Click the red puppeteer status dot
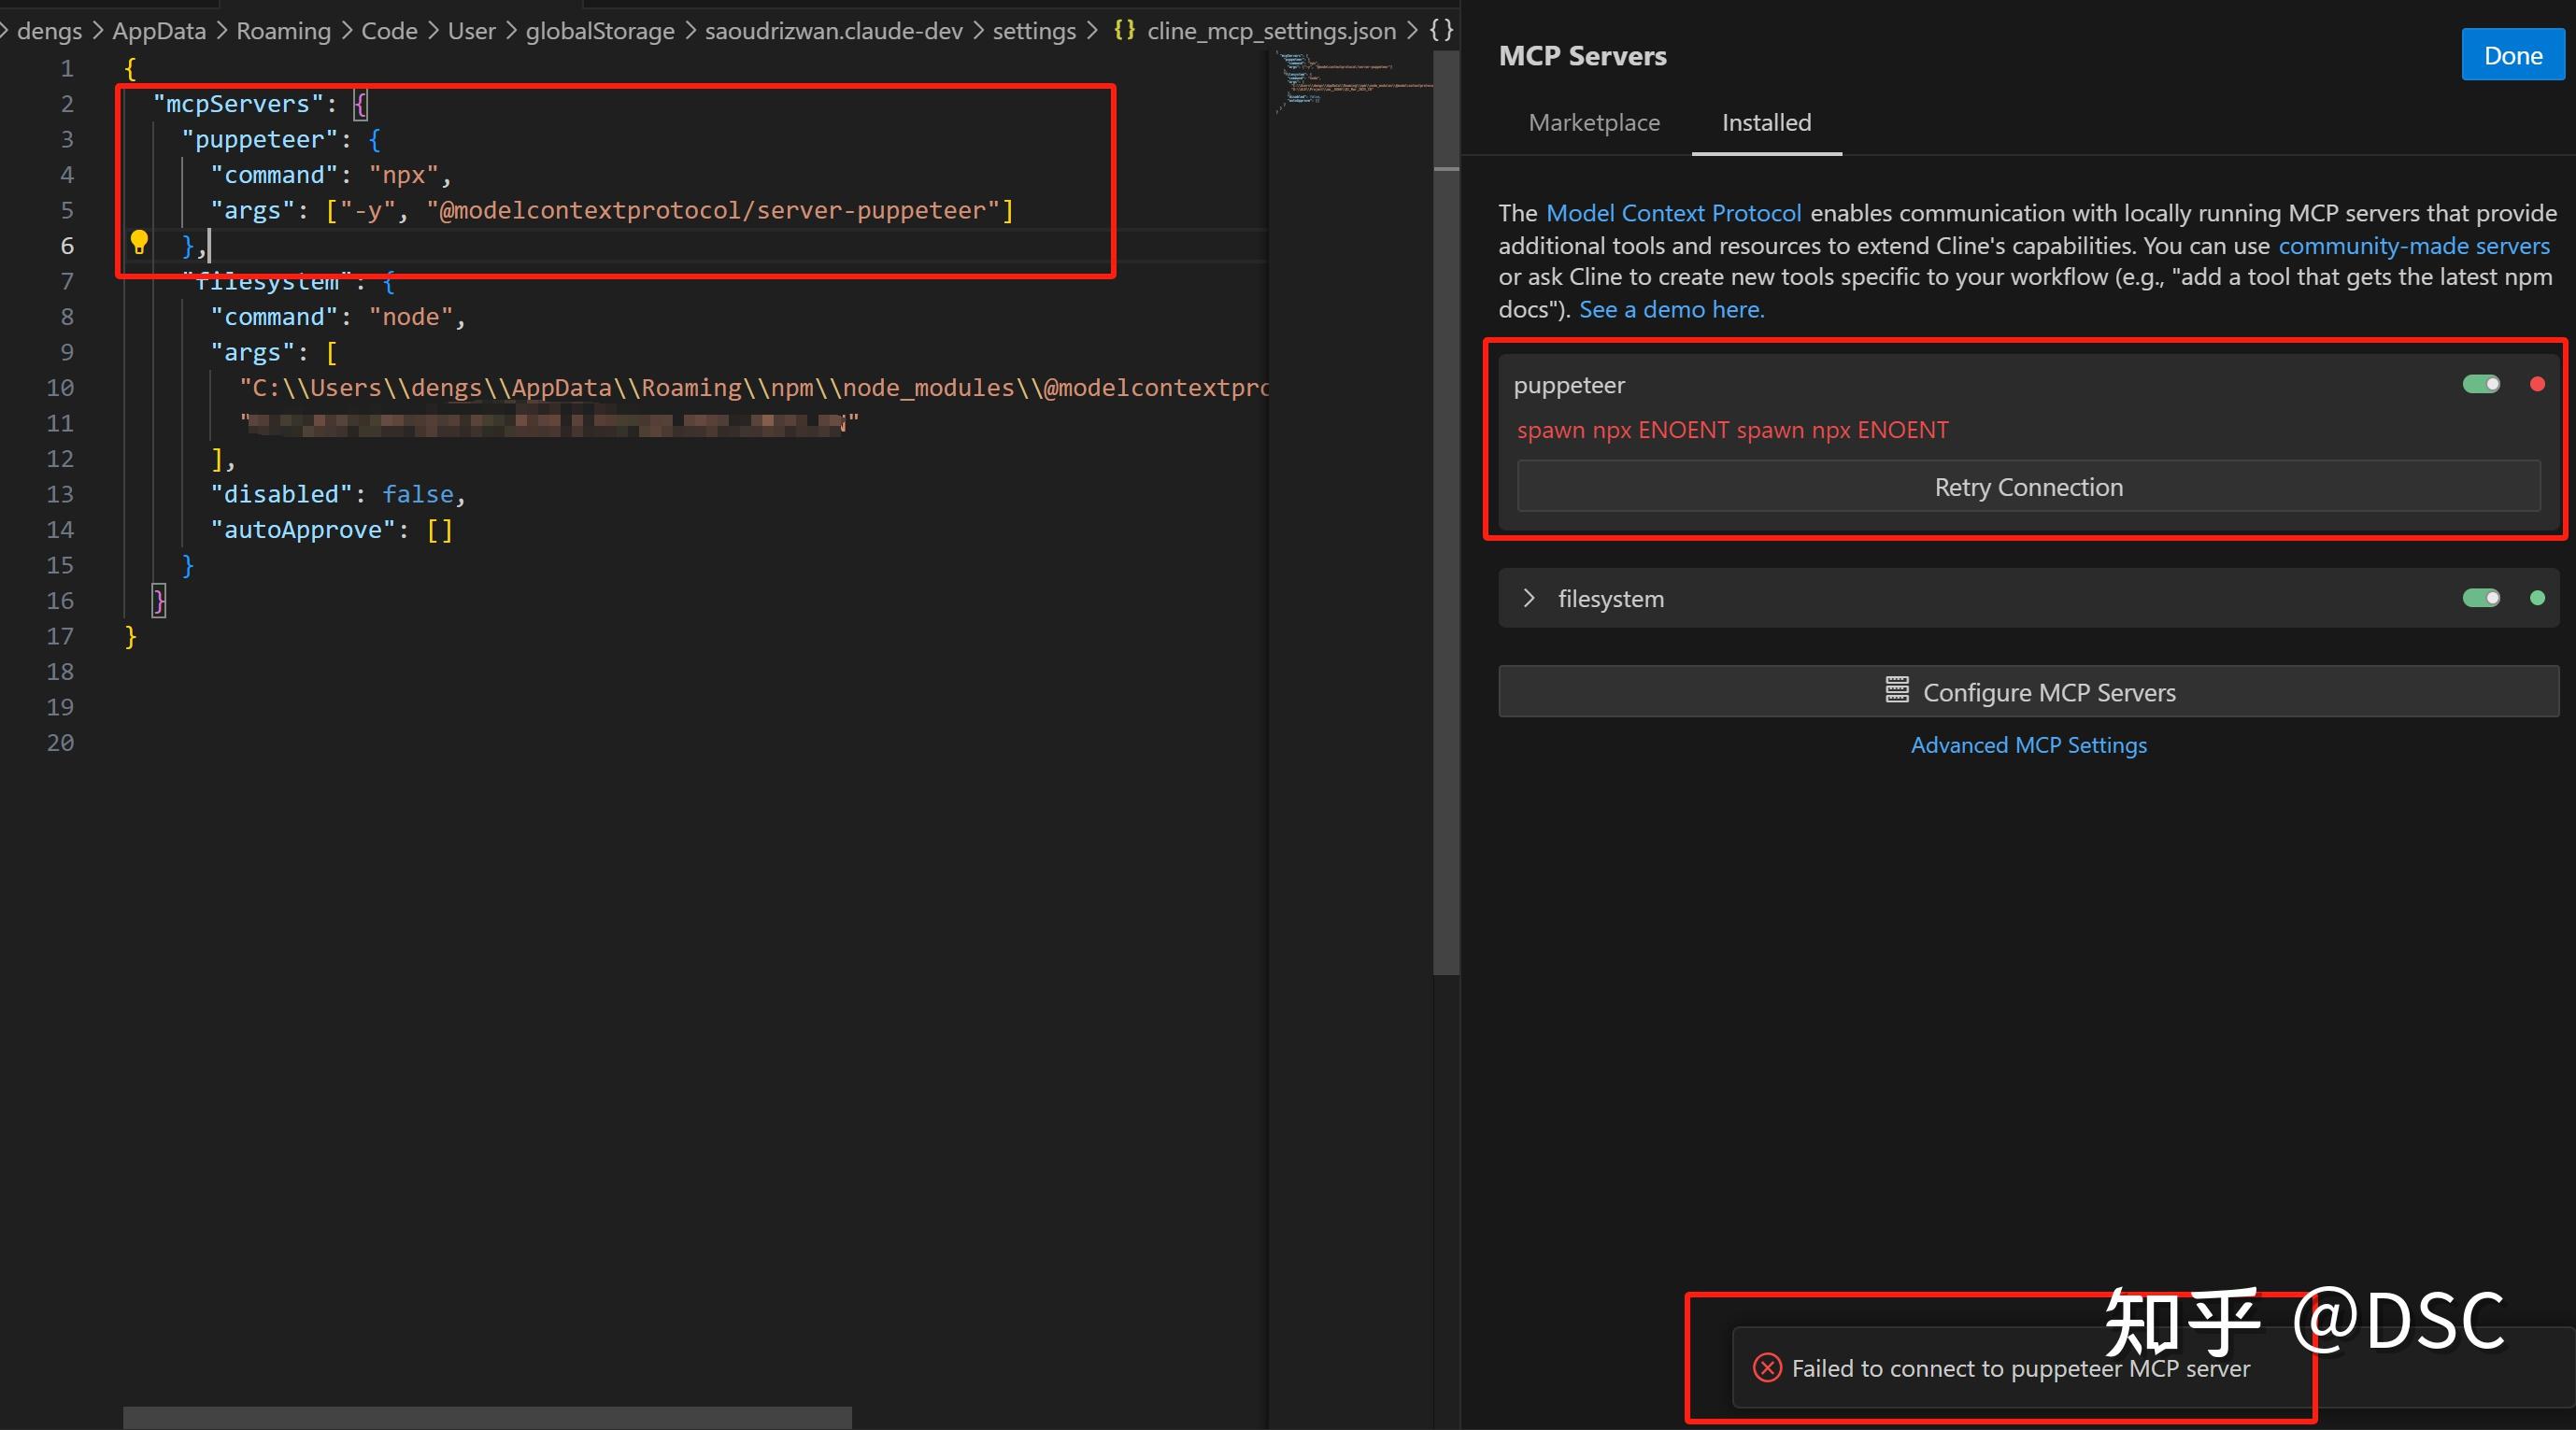The height and width of the screenshot is (1430, 2576). click(x=2536, y=384)
